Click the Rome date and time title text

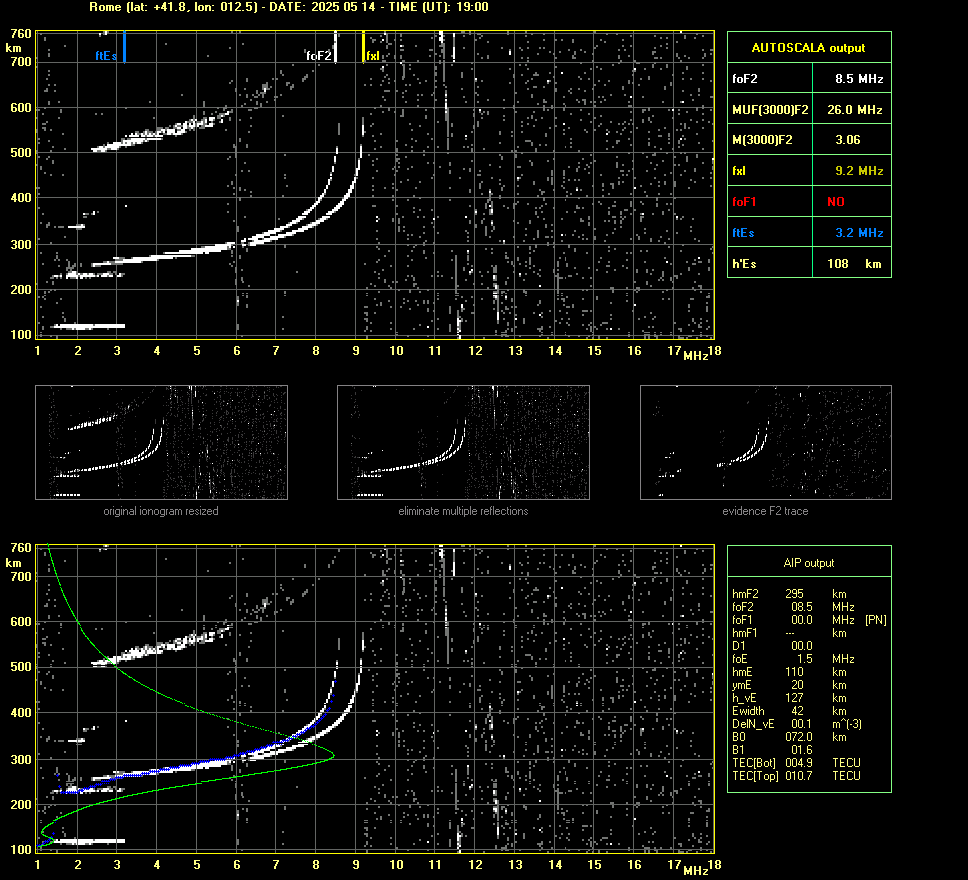coord(289,7)
